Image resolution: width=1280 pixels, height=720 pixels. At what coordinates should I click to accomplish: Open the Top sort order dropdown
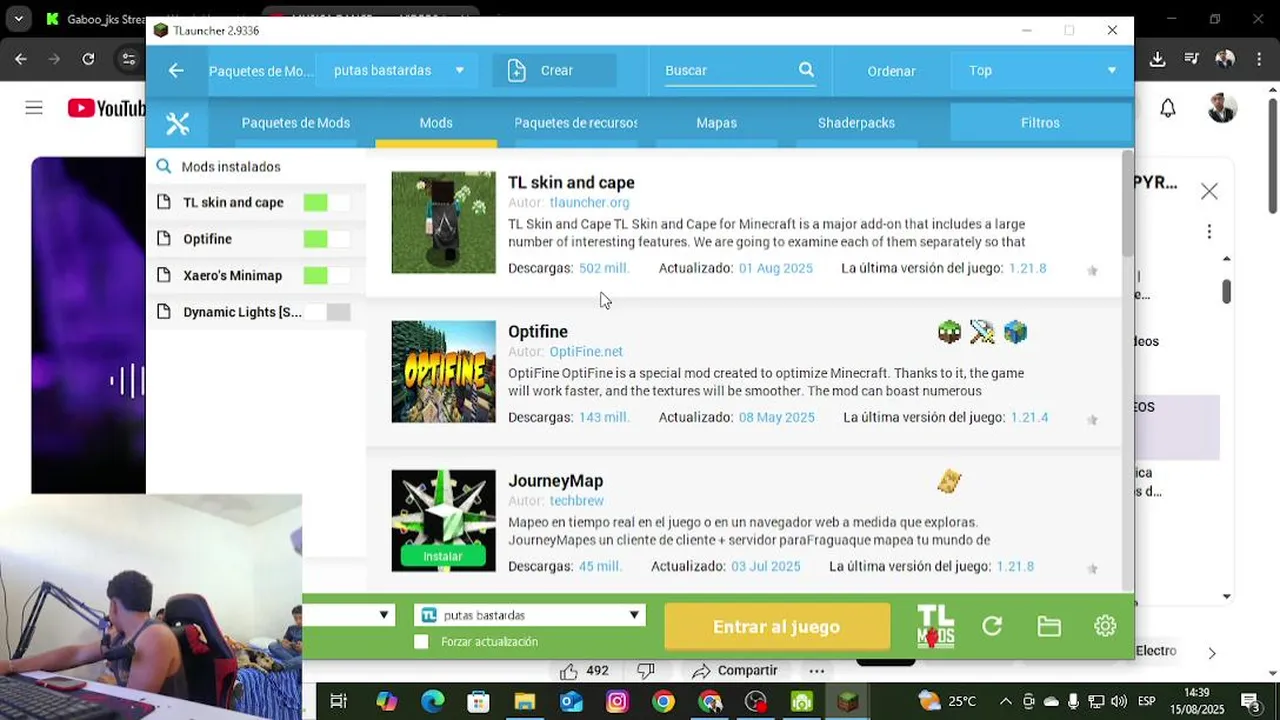[x=1042, y=70]
